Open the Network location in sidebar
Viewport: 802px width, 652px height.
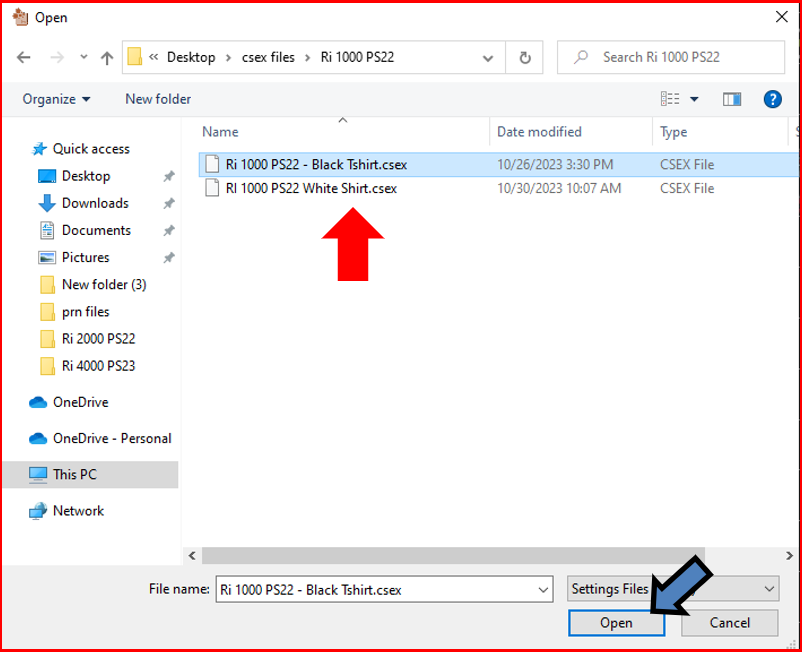point(78,511)
